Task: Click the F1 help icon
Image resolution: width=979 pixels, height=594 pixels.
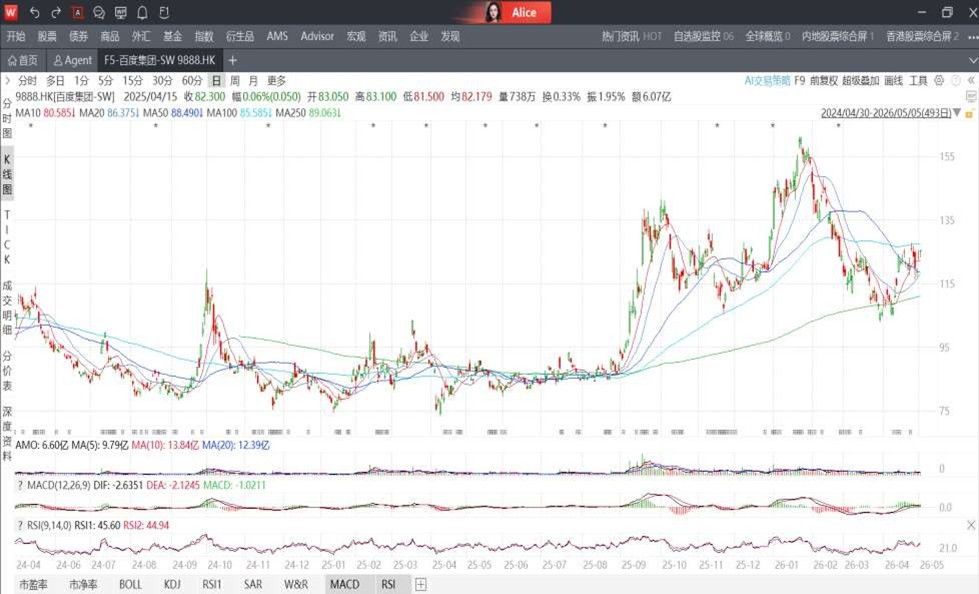Action: [164, 12]
